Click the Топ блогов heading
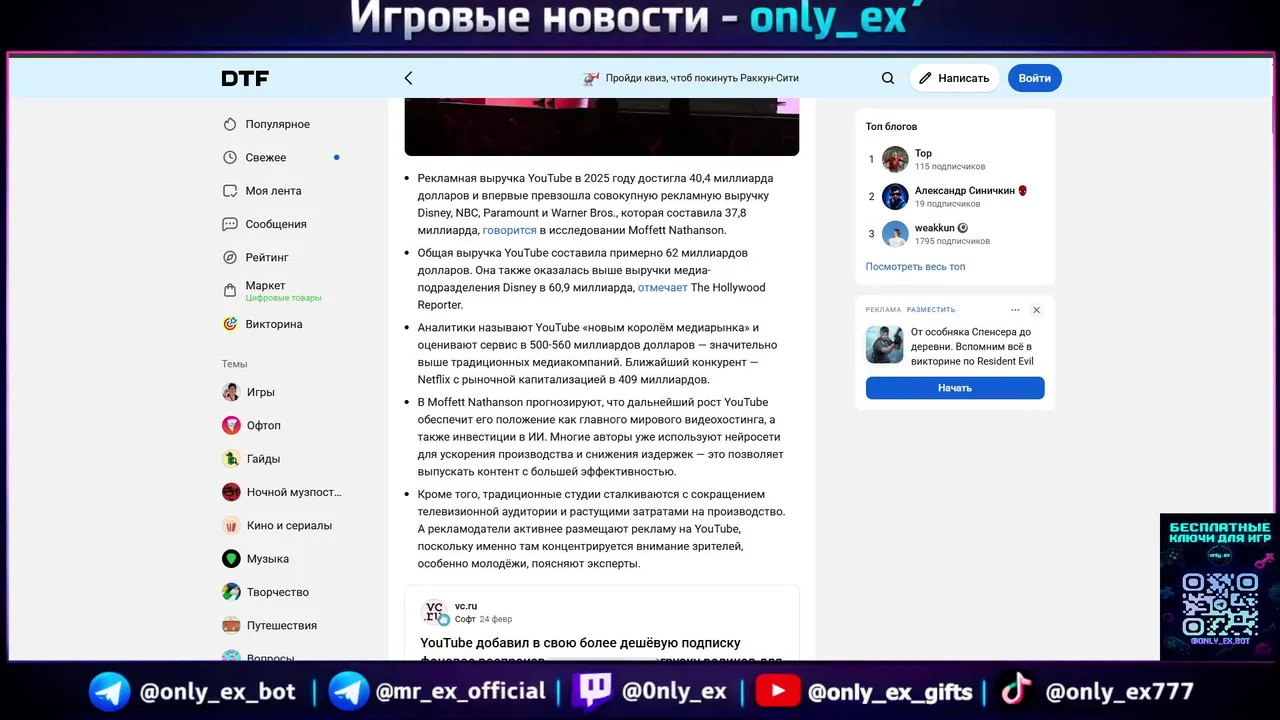The width and height of the screenshot is (1280, 720). [891, 126]
